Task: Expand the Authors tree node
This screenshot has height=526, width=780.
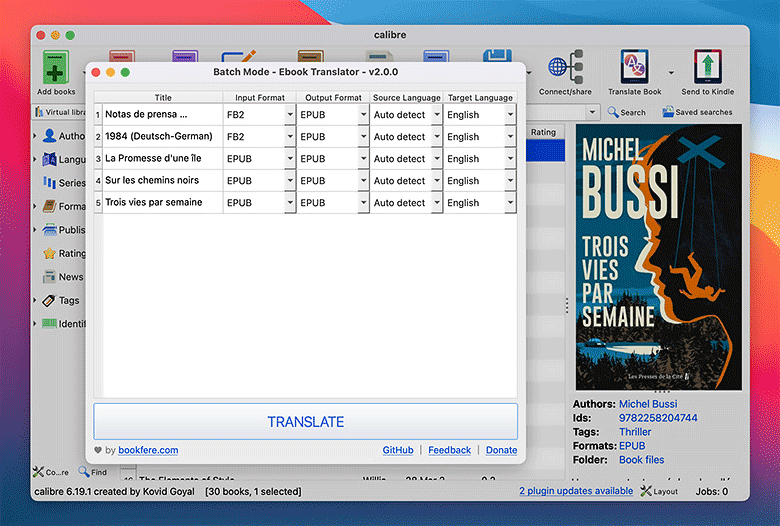Action: (x=35, y=135)
